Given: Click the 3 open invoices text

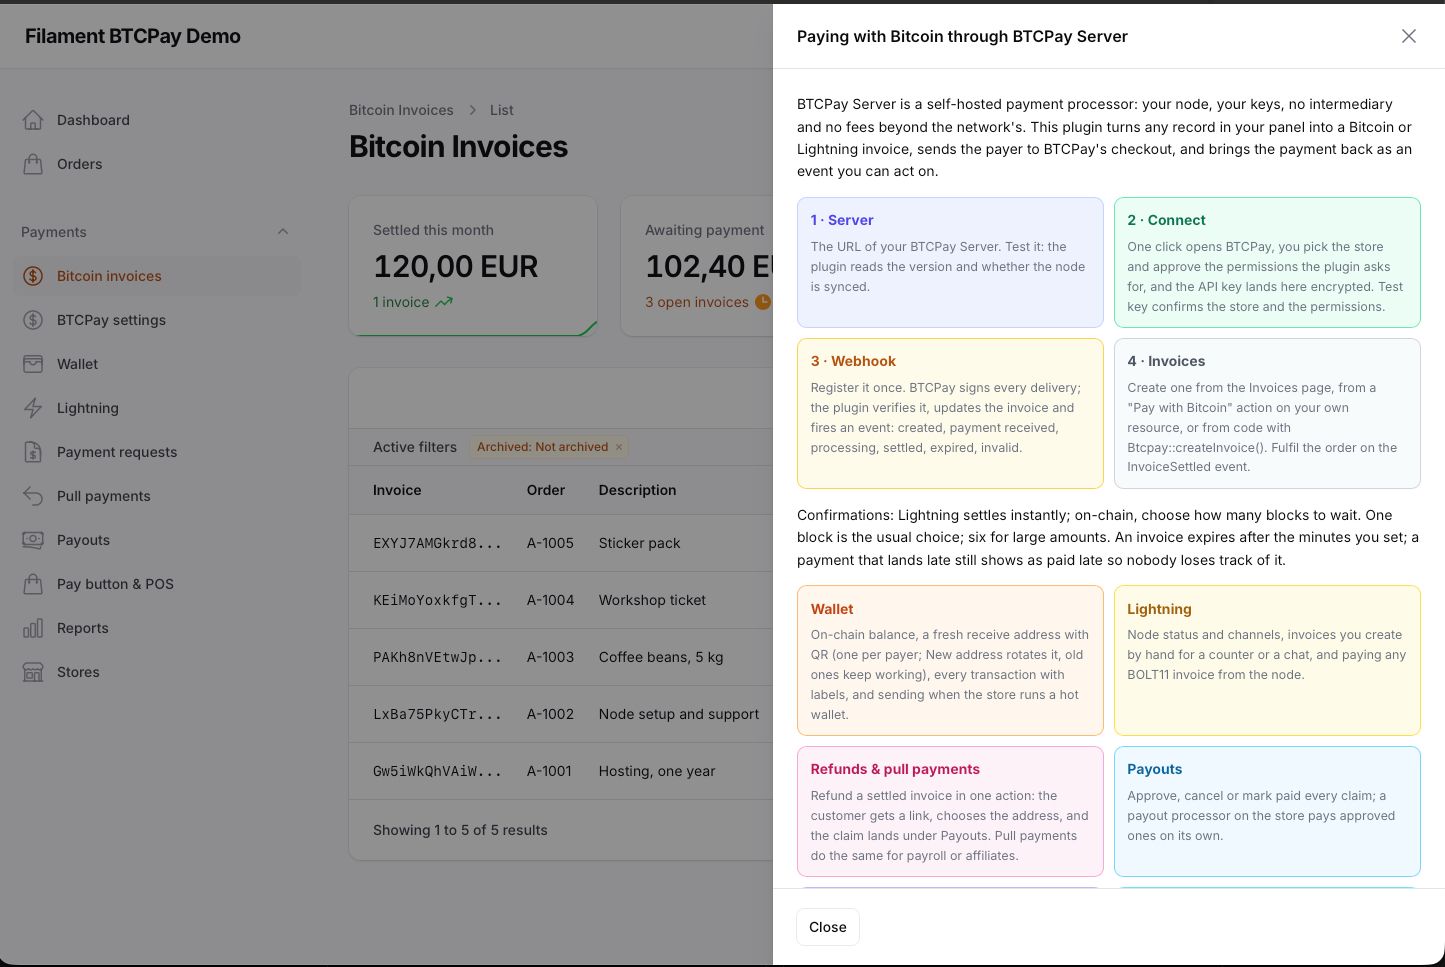Looking at the screenshot, I should point(697,302).
